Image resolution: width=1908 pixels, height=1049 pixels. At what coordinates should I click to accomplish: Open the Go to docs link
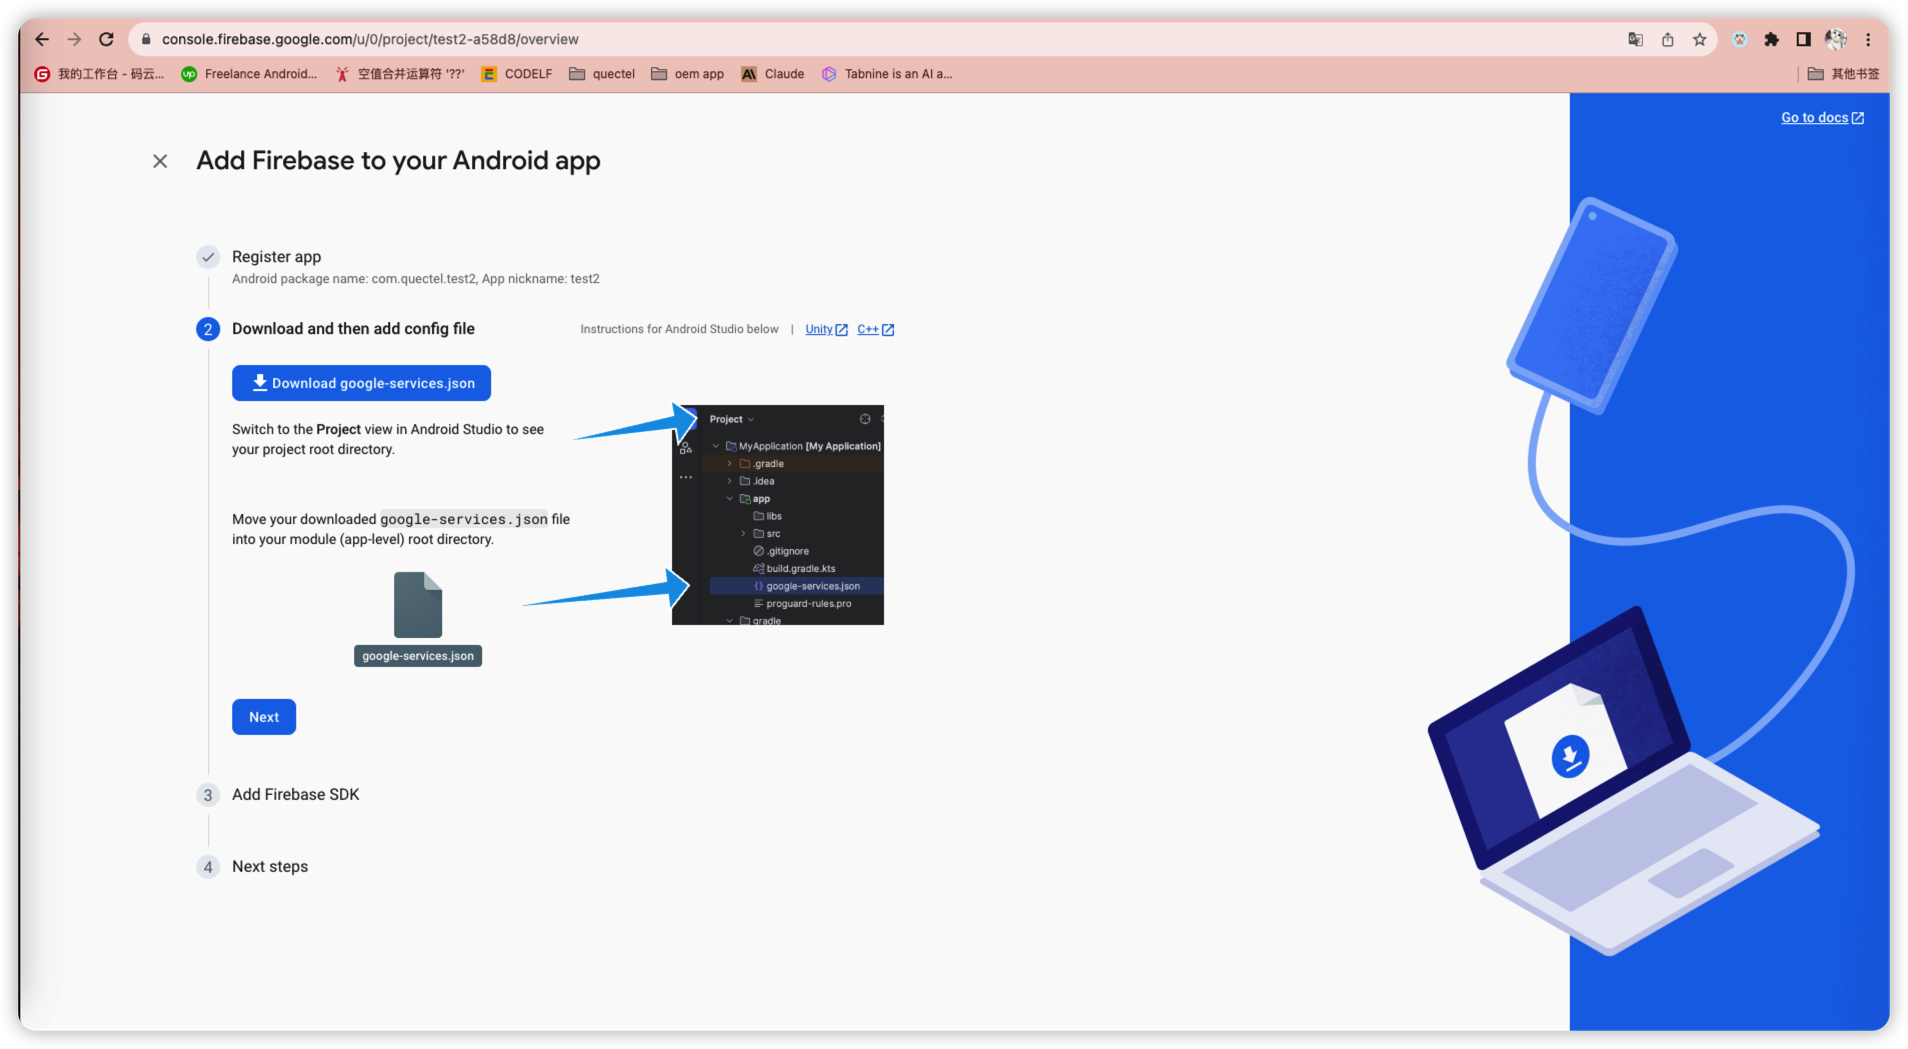(1822, 118)
